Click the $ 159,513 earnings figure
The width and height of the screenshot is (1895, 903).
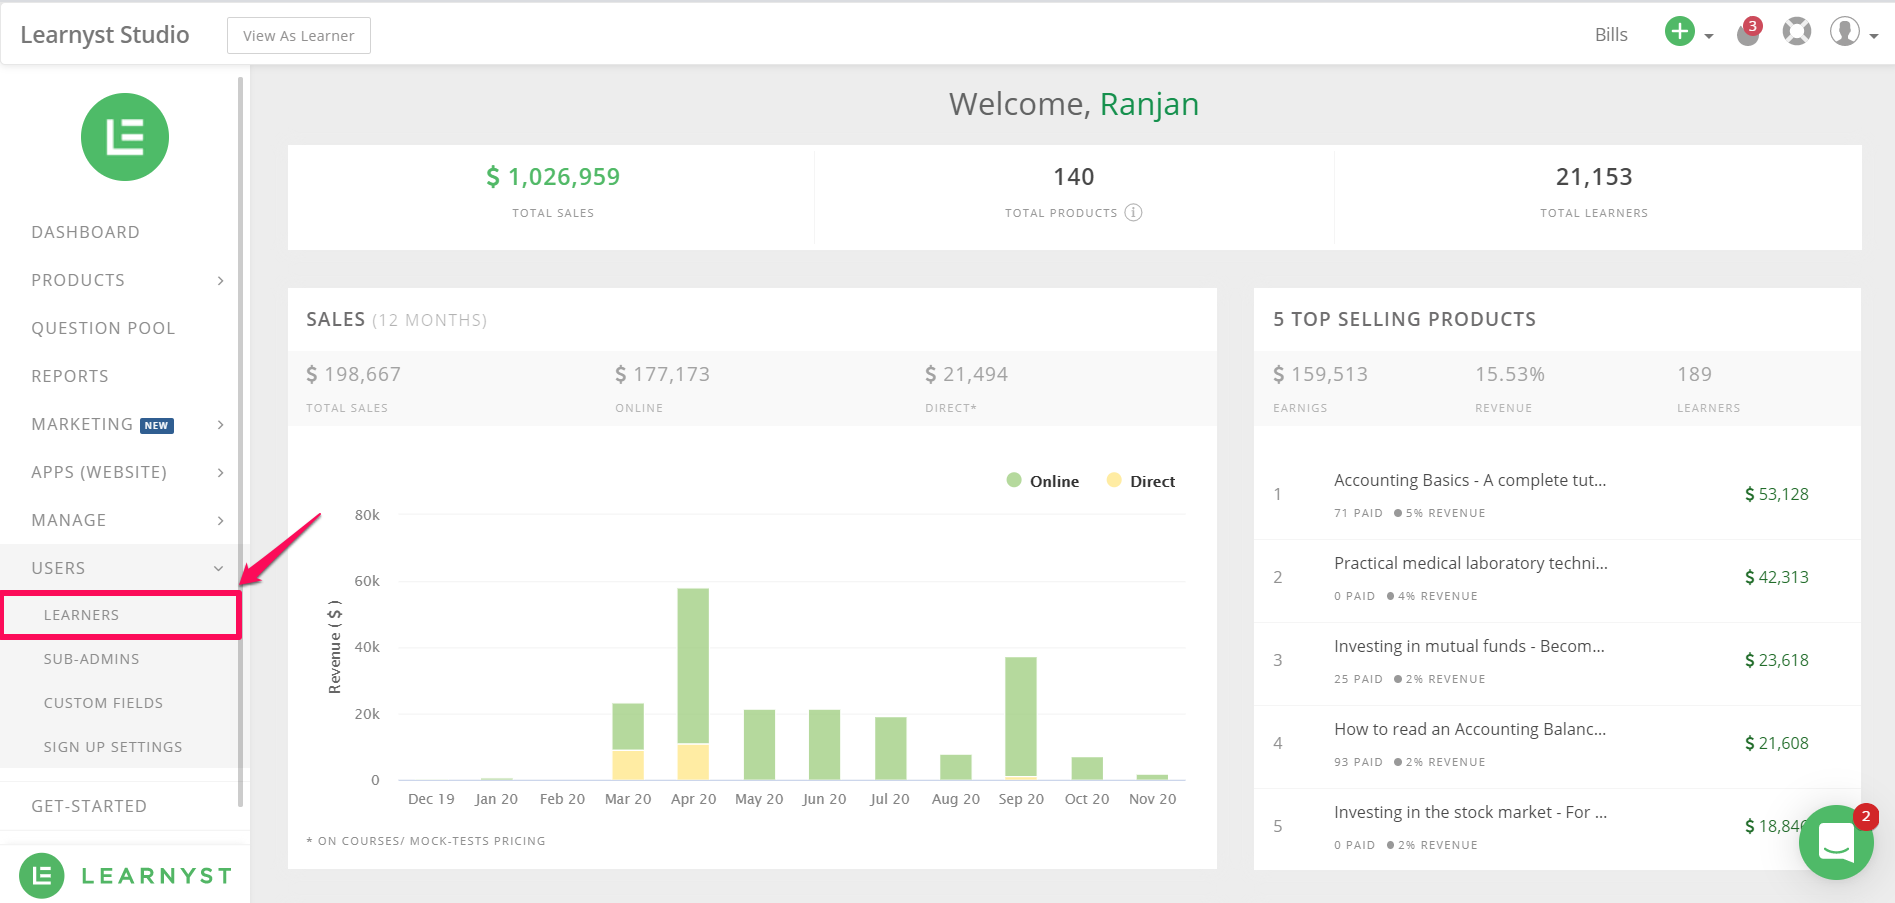(x=1320, y=374)
